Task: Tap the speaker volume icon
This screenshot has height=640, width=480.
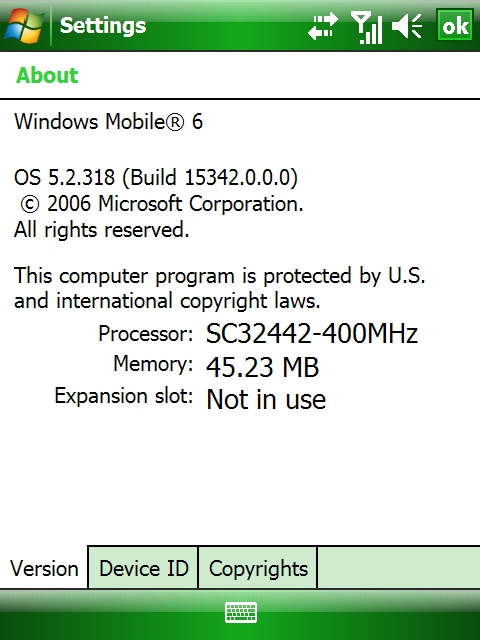Action: (x=407, y=26)
